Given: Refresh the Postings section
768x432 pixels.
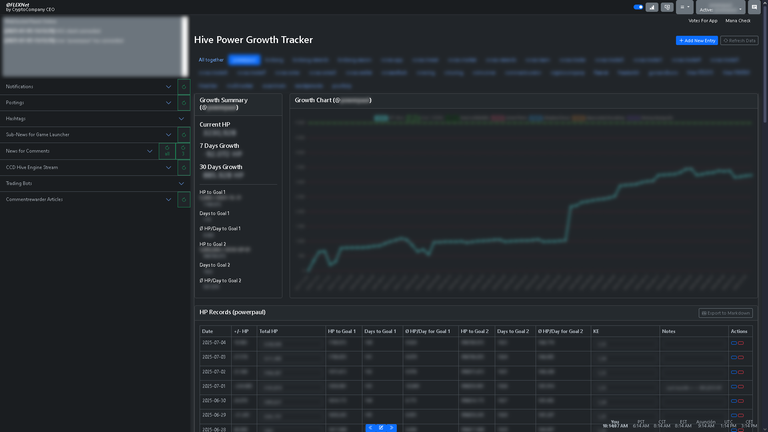Looking at the screenshot, I should coord(184,103).
